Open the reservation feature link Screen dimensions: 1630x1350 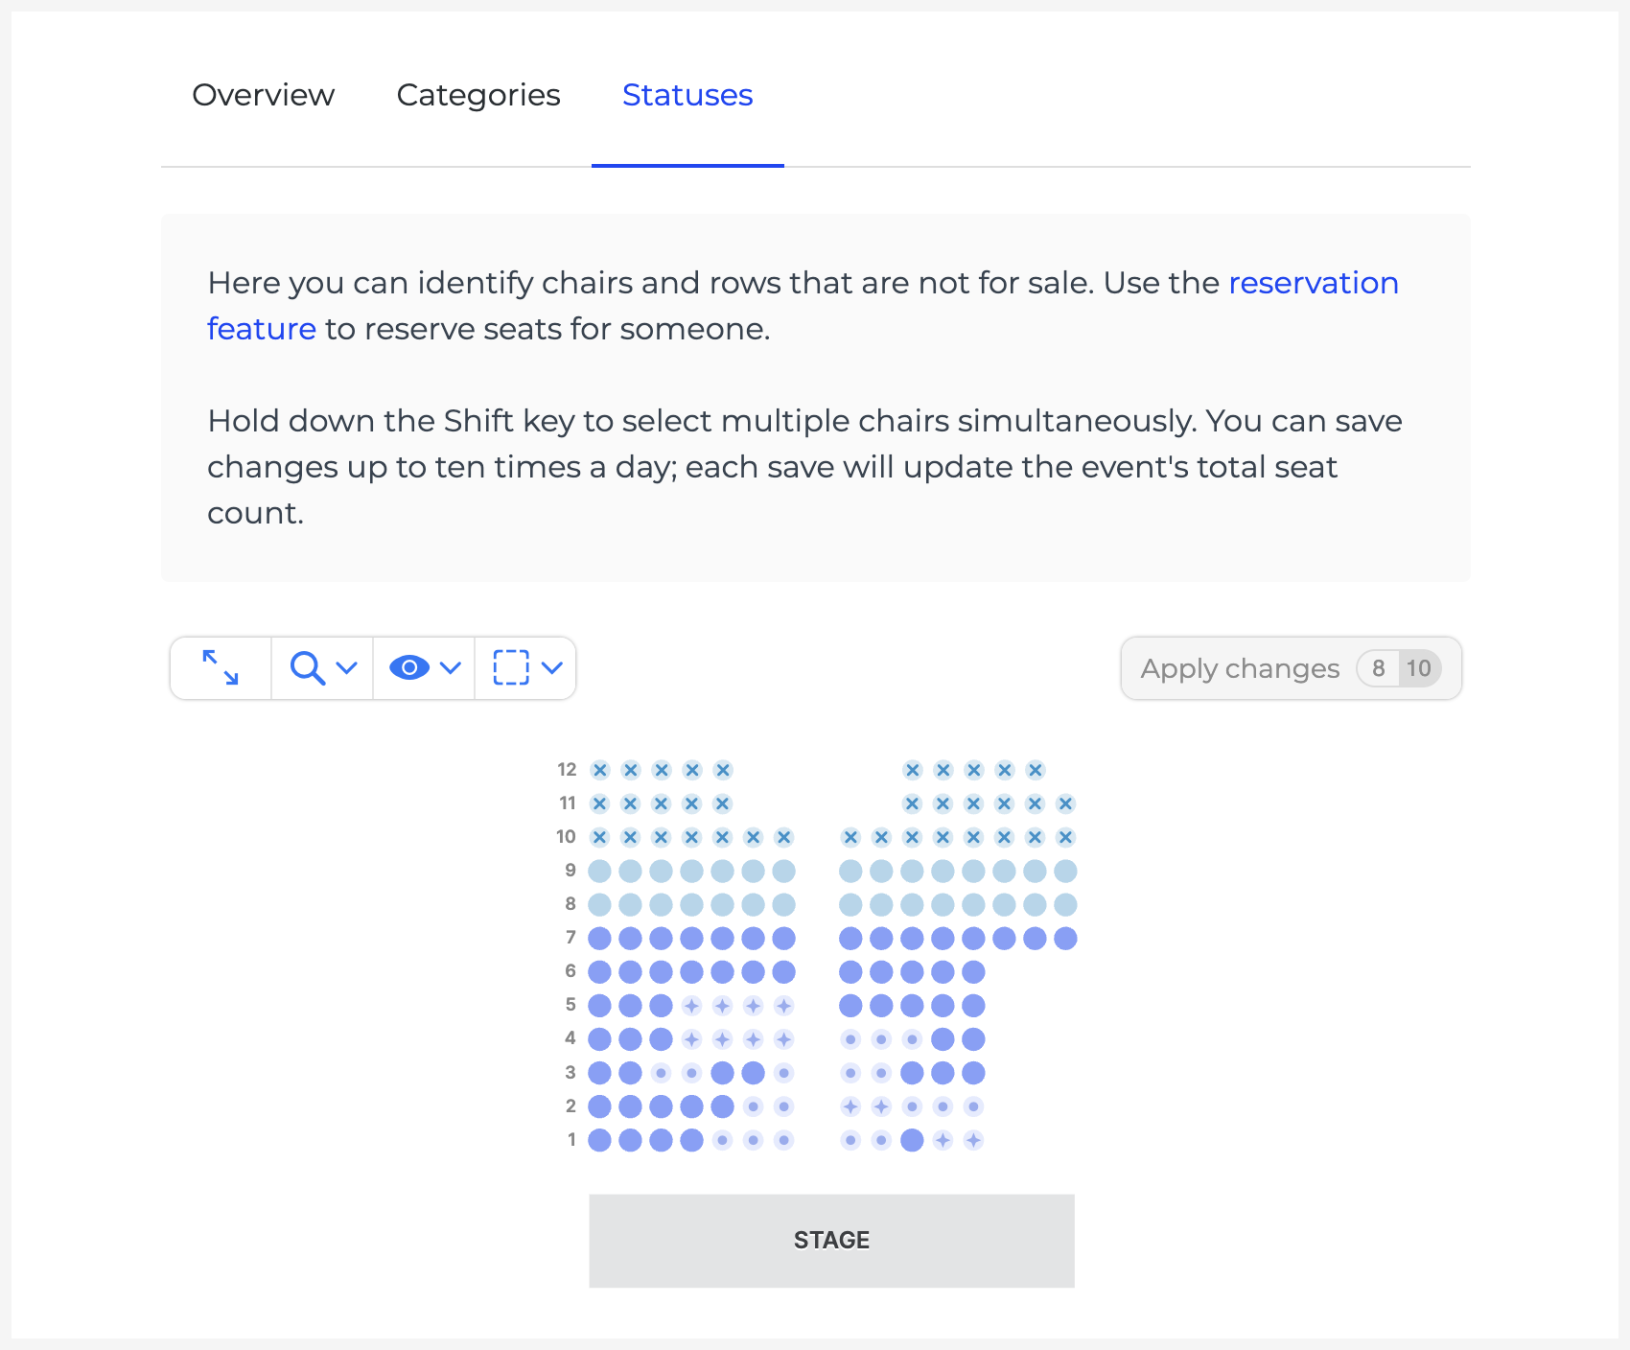1313,283
